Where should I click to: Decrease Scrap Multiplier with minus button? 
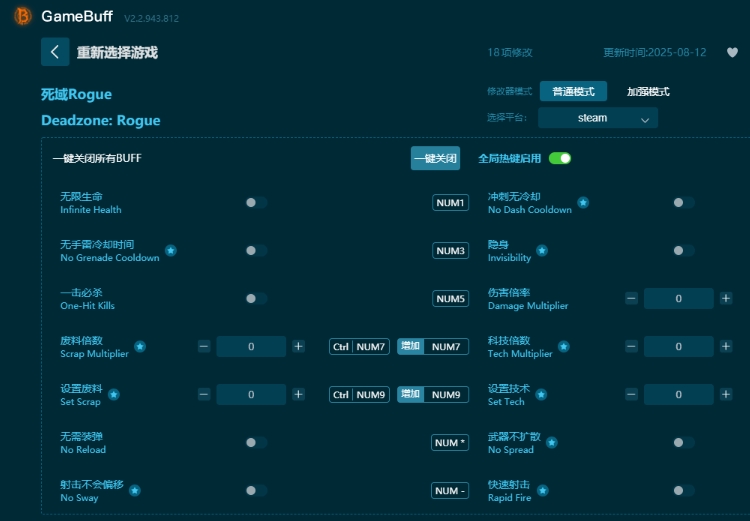tap(204, 346)
